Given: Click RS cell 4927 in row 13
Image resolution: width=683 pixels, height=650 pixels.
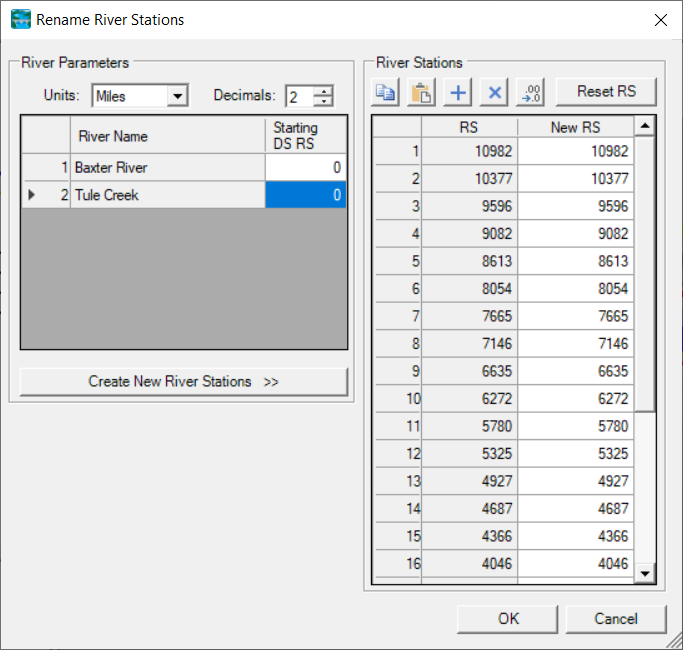Looking at the screenshot, I should point(469,481).
